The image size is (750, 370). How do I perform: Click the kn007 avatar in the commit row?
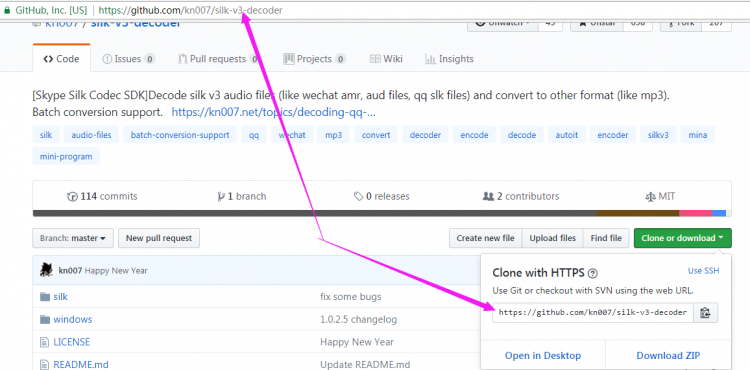pyautogui.click(x=46, y=270)
